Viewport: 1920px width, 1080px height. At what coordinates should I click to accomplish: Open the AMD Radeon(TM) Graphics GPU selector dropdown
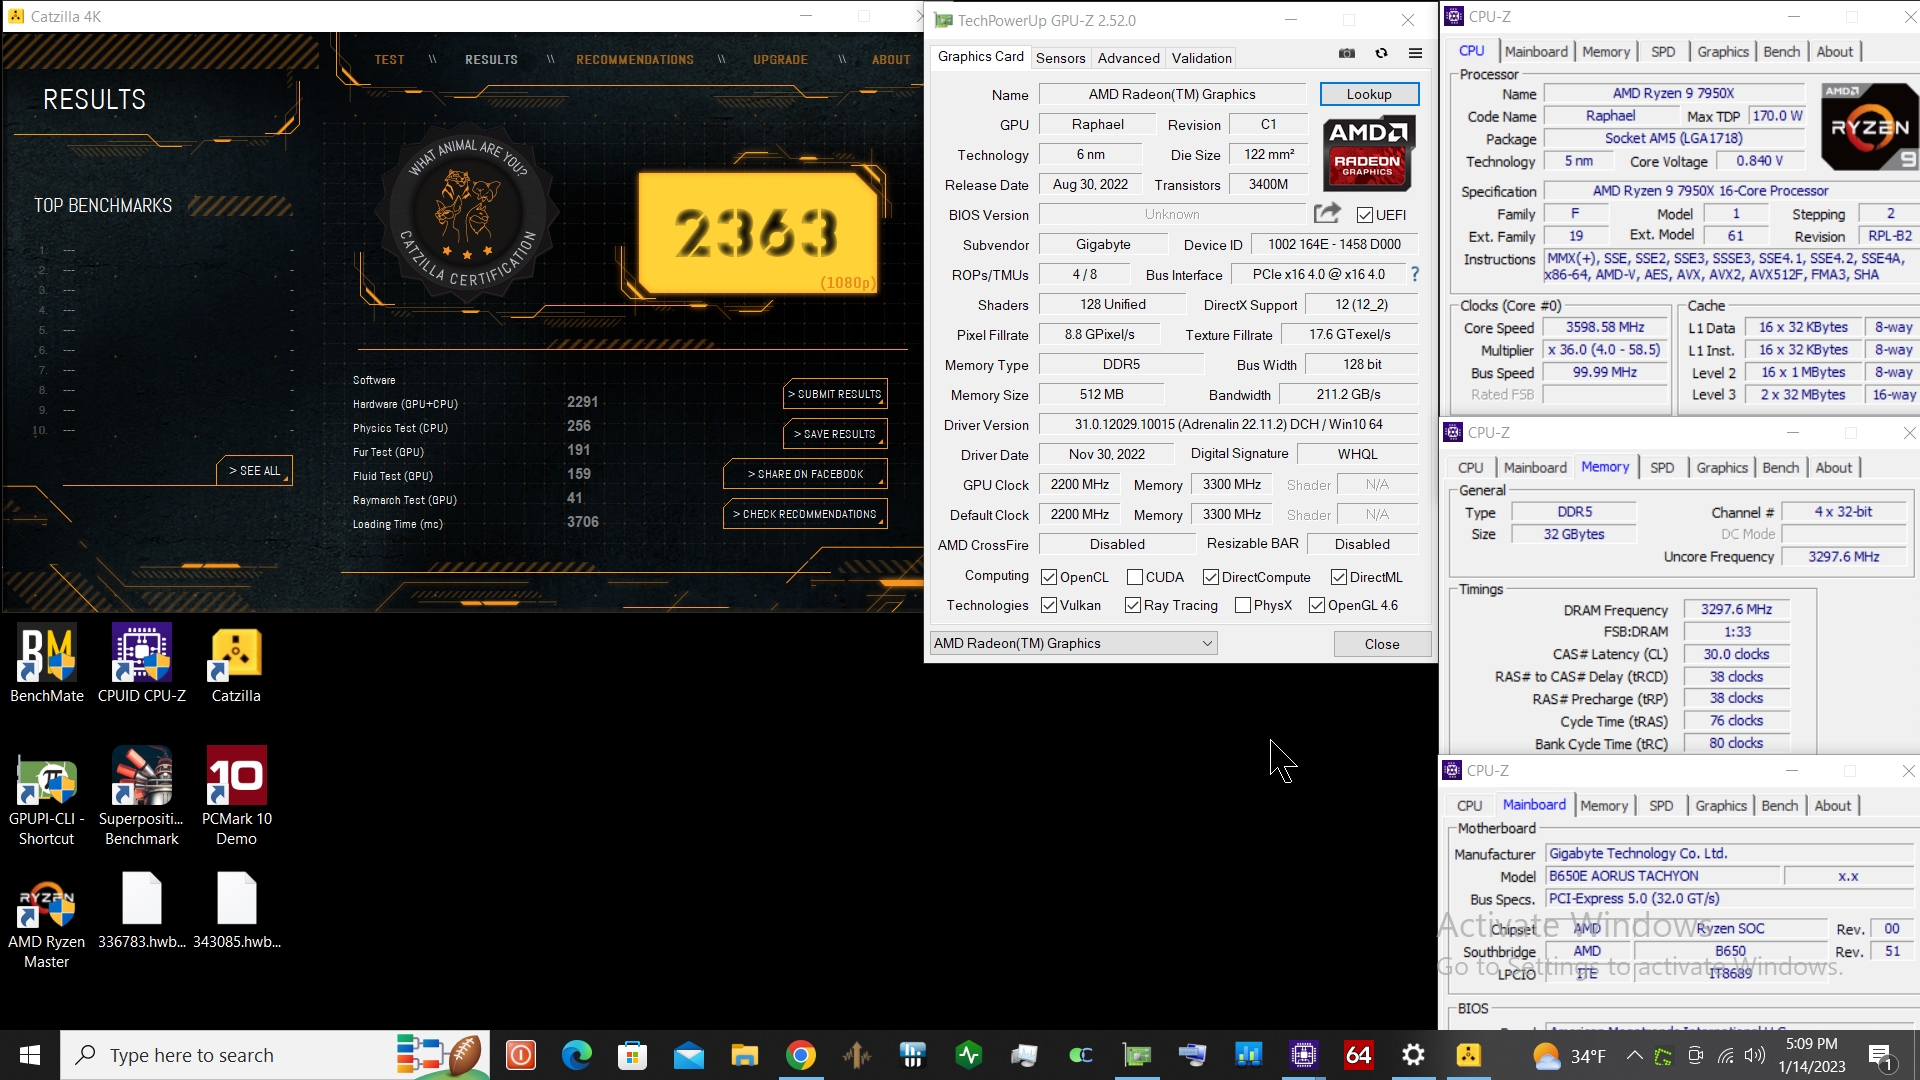point(1074,643)
